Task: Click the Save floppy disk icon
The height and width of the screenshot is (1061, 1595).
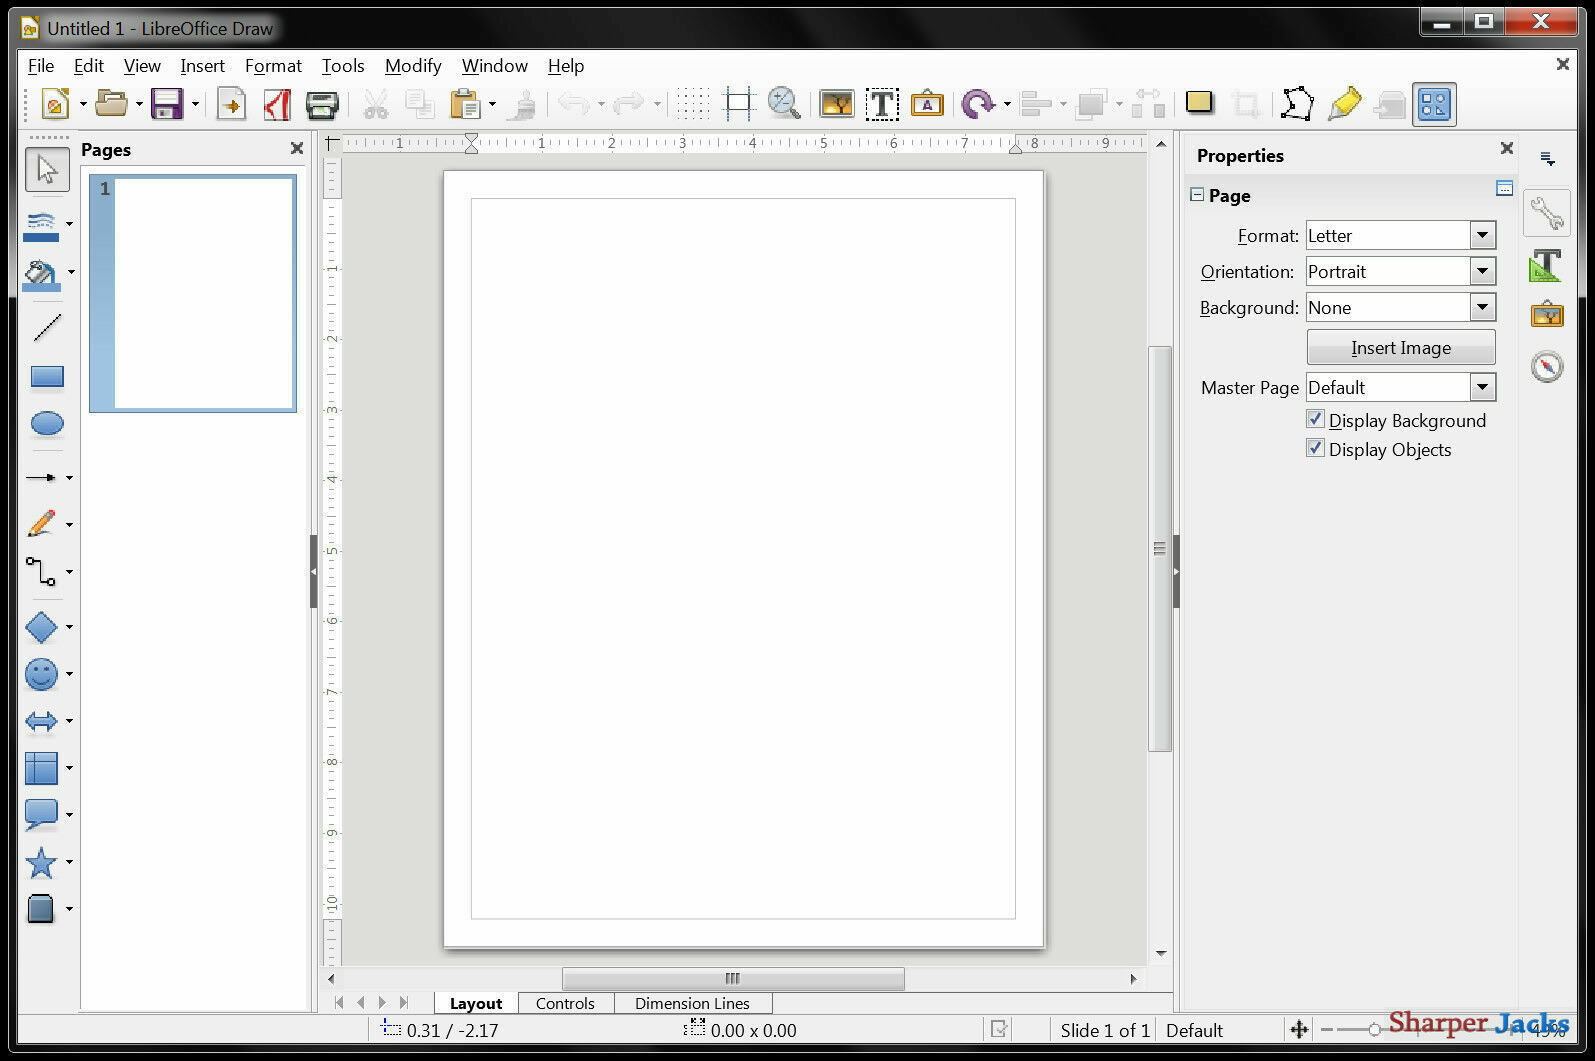Action: (167, 104)
